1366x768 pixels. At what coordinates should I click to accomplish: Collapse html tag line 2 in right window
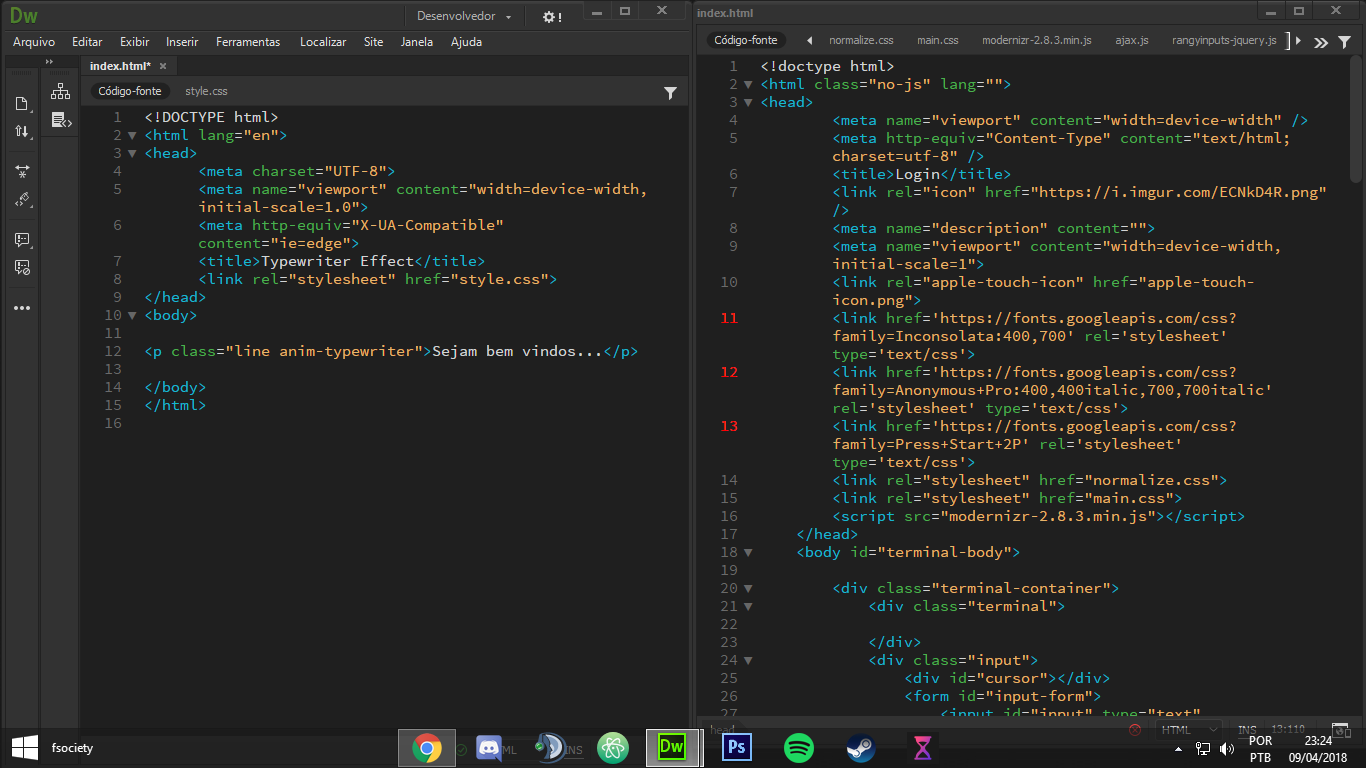tap(748, 84)
